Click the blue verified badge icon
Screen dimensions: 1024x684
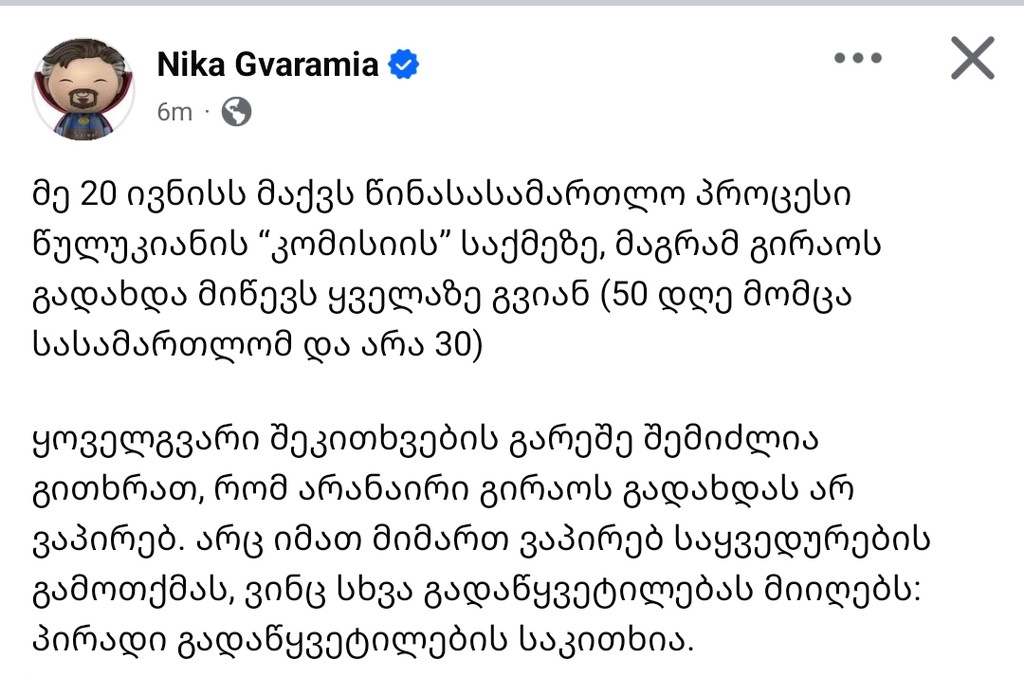point(404,65)
